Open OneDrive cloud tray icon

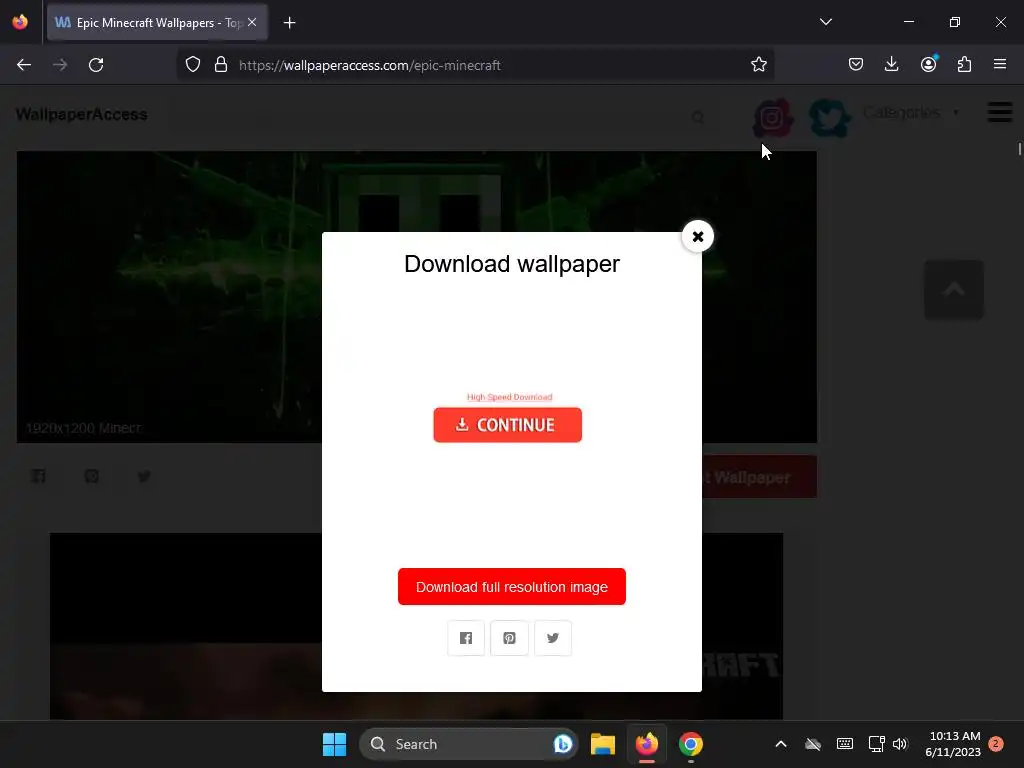812,744
